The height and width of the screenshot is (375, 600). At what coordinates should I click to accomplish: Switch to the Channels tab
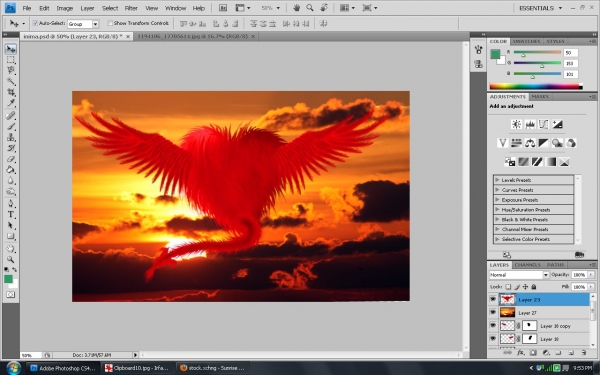click(x=528, y=265)
